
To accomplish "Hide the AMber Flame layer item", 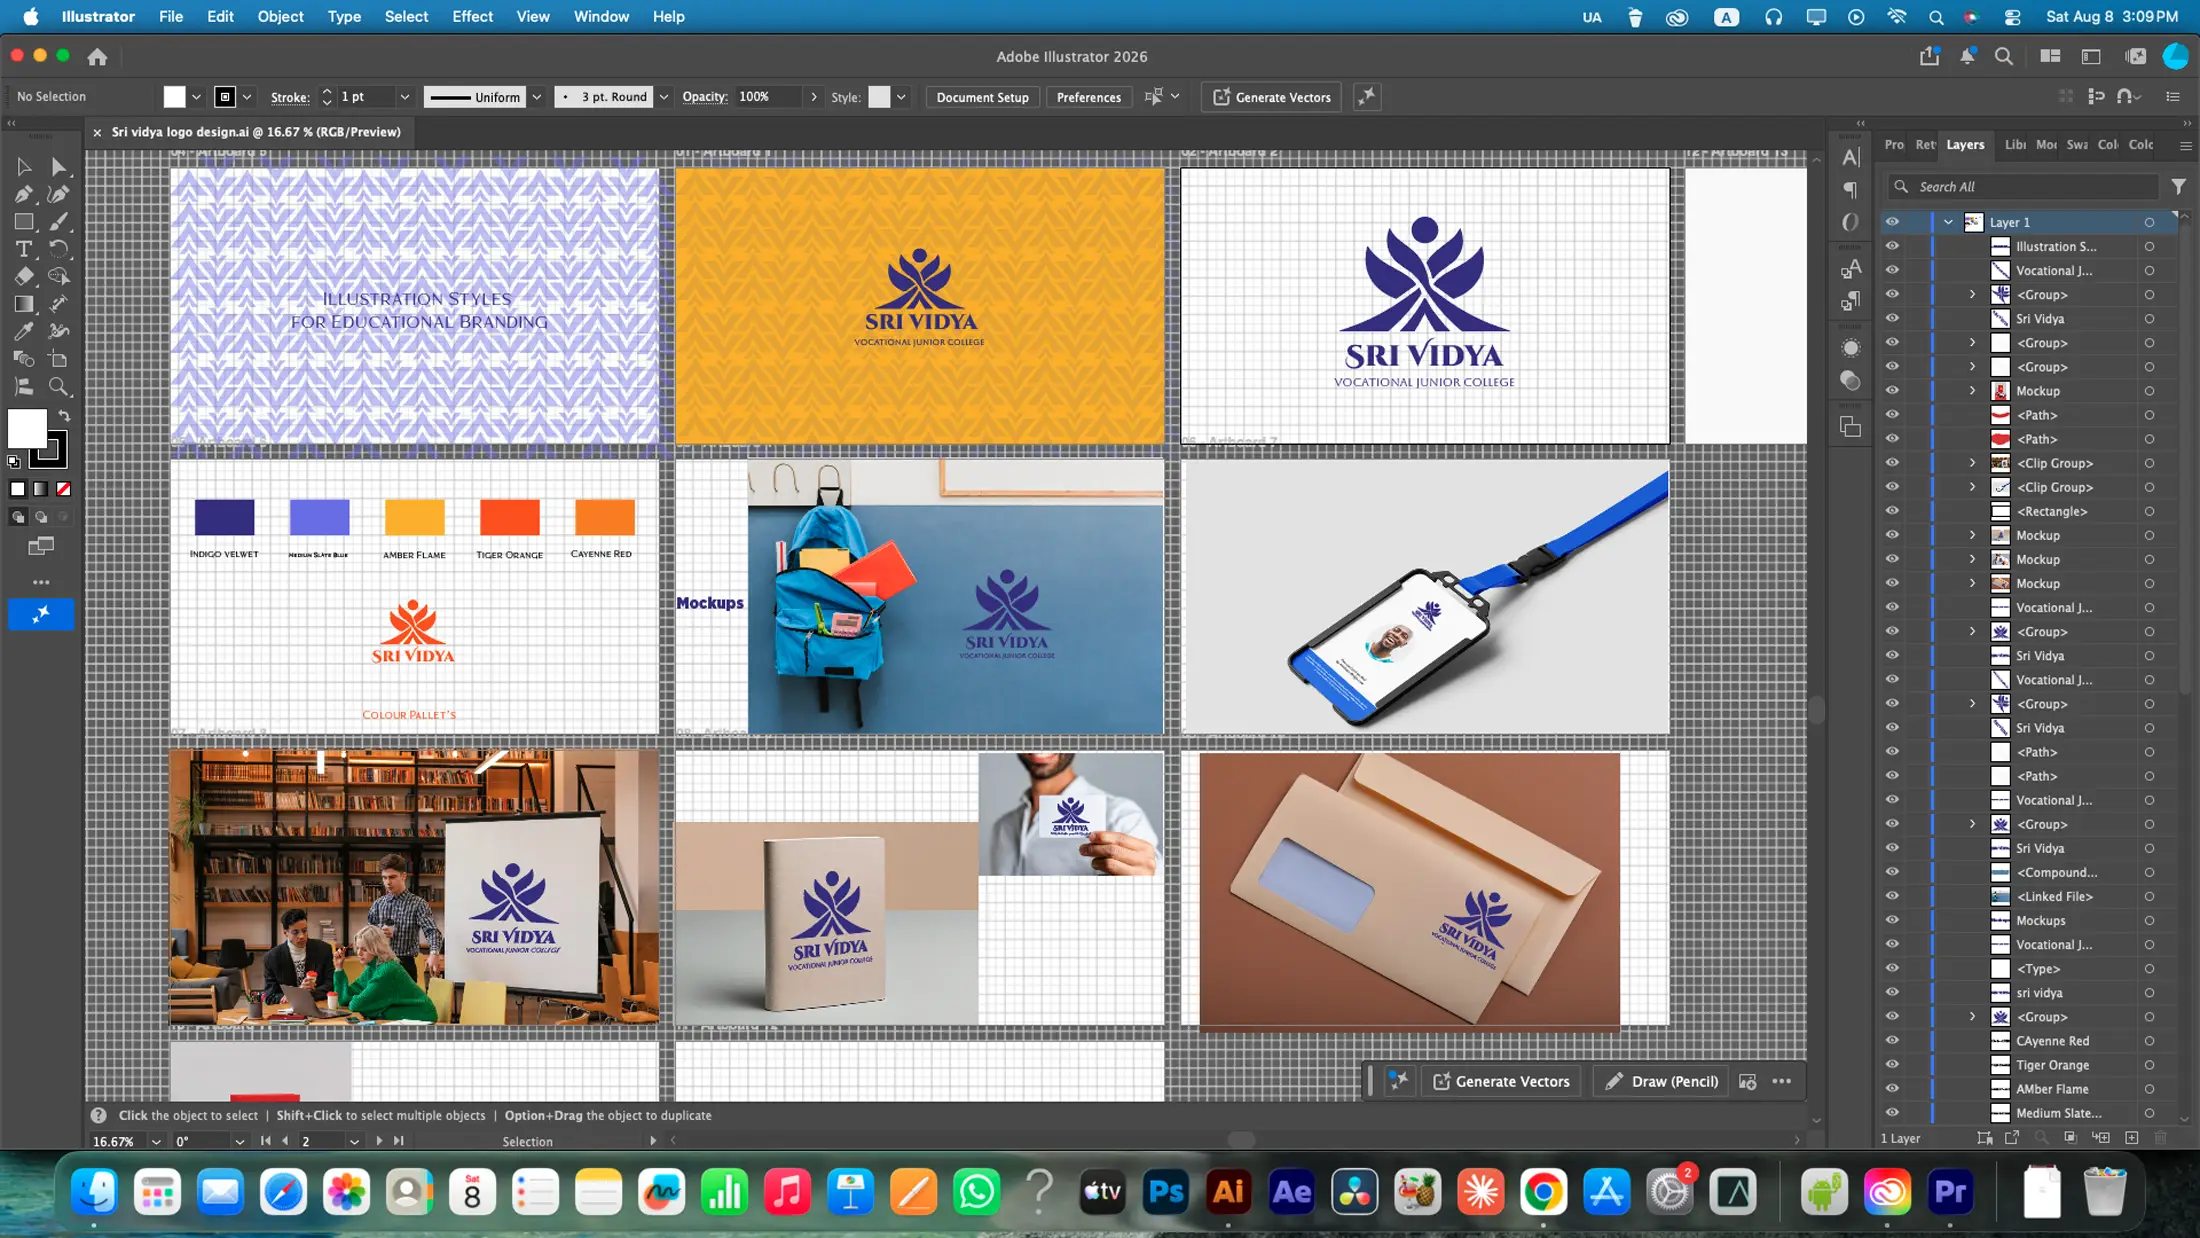I will click(1892, 1088).
